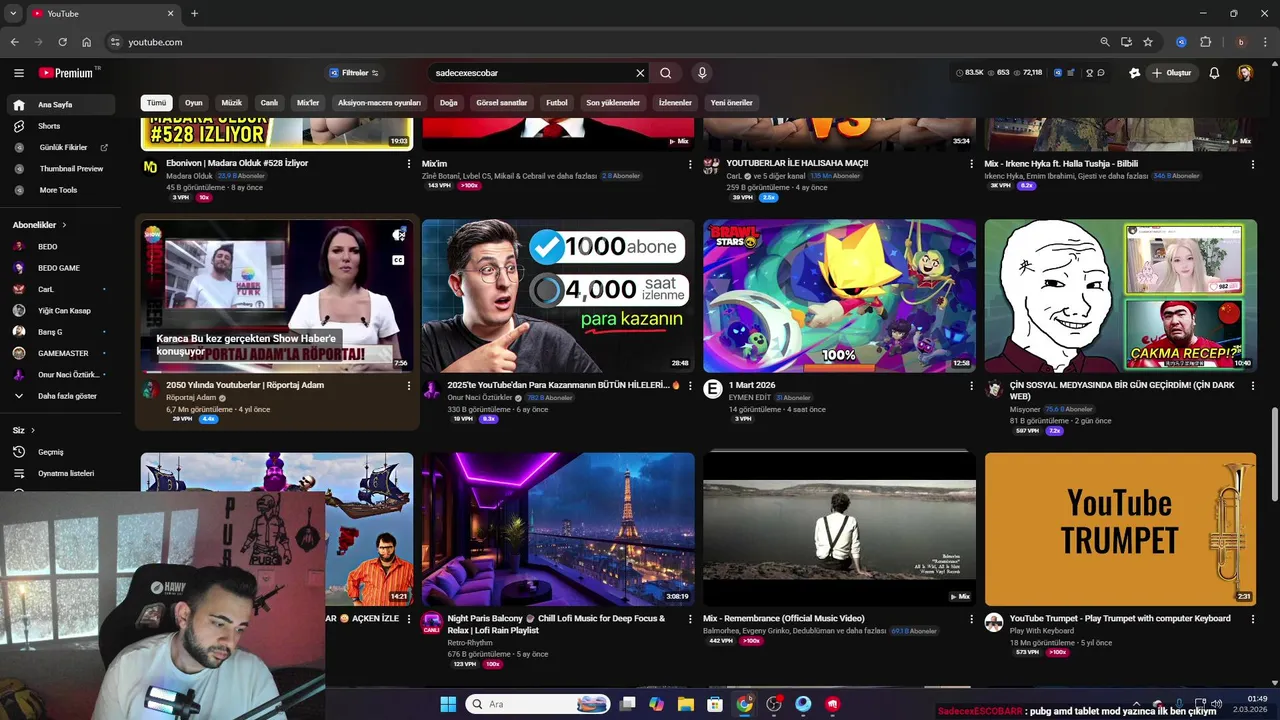Open Yiğit Can Kasap subscription
1280x720 pixels.
coord(64,310)
